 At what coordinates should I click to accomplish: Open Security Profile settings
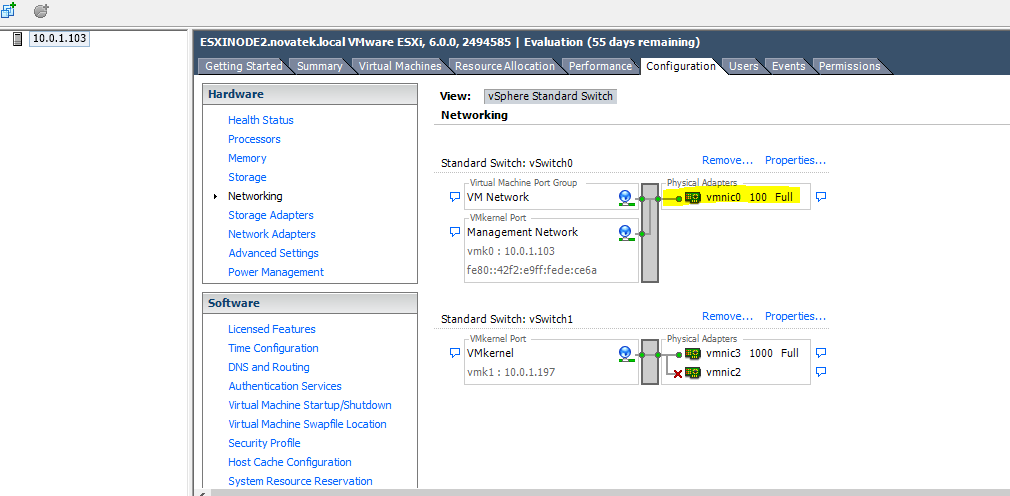pyautogui.click(x=264, y=443)
